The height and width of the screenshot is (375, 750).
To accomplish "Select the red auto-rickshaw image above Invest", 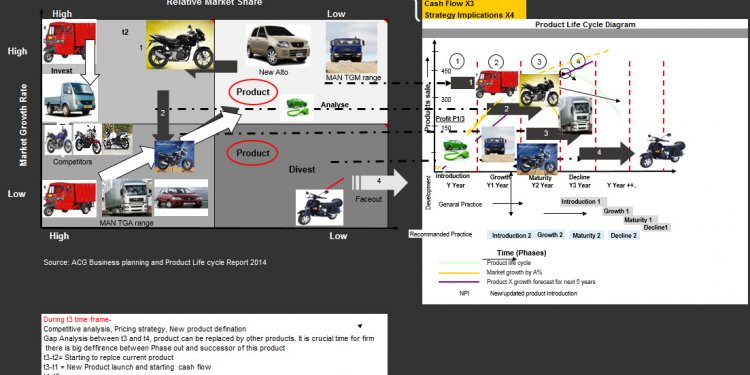I will pyautogui.click(x=69, y=42).
